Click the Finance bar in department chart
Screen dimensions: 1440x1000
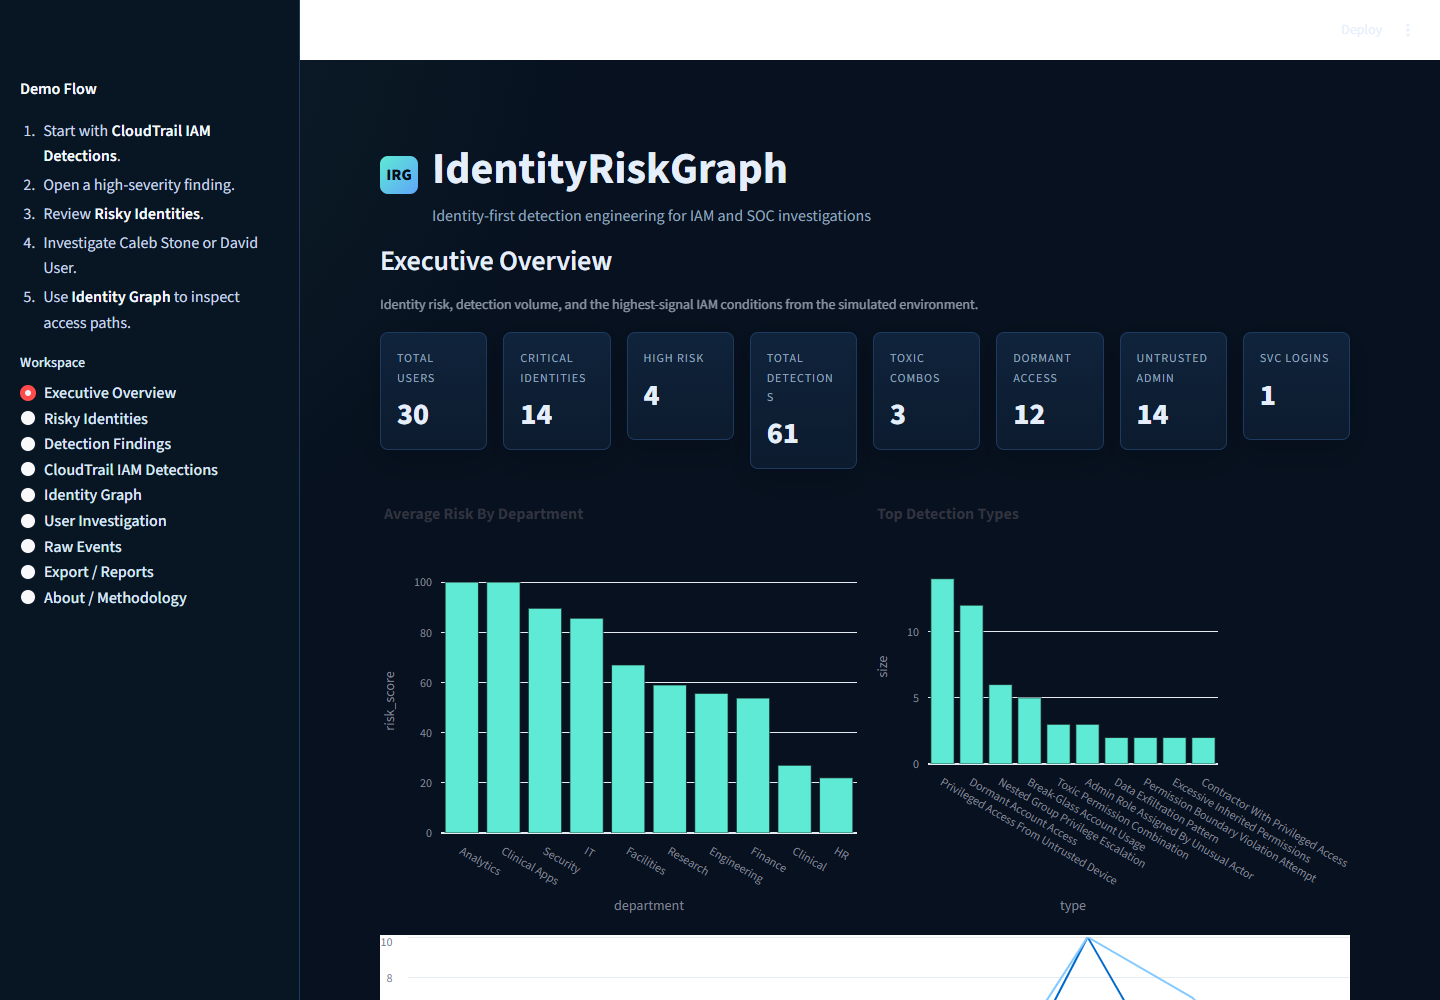[x=753, y=765]
